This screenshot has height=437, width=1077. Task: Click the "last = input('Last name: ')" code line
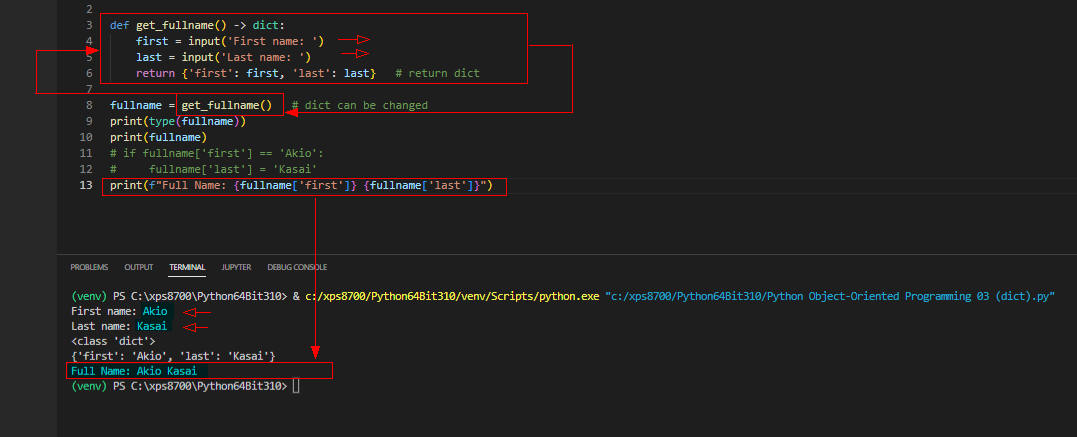coord(223,57)
